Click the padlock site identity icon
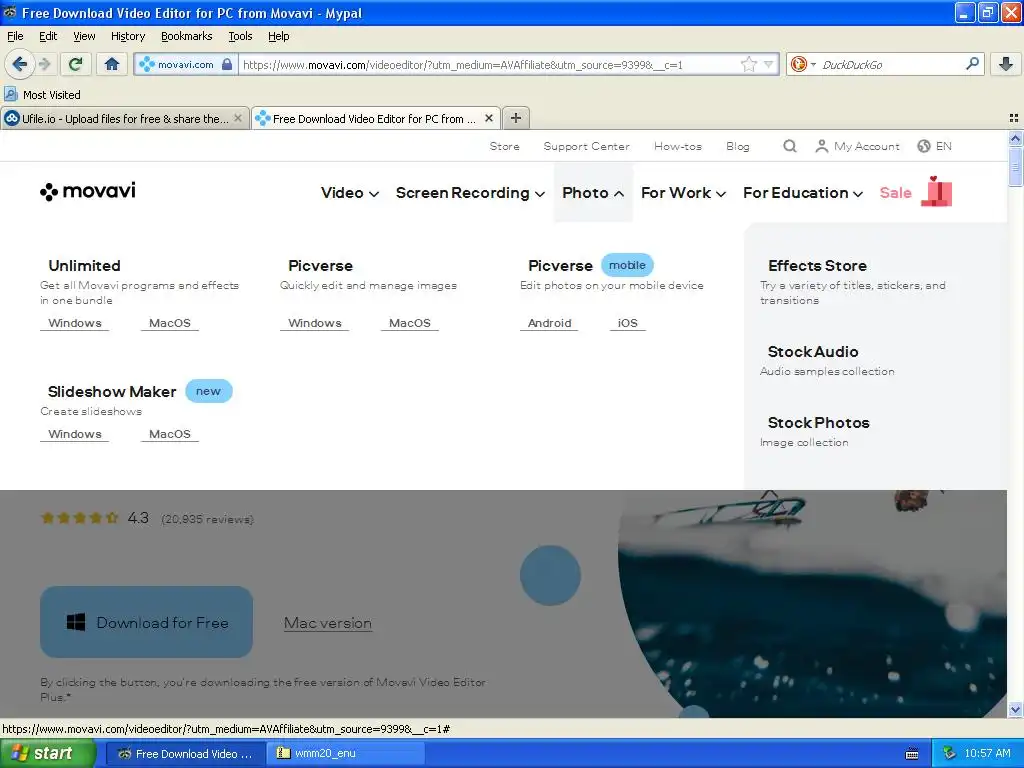The width and height of the screenshot is (1024, 768). click(x=227, y=64)
